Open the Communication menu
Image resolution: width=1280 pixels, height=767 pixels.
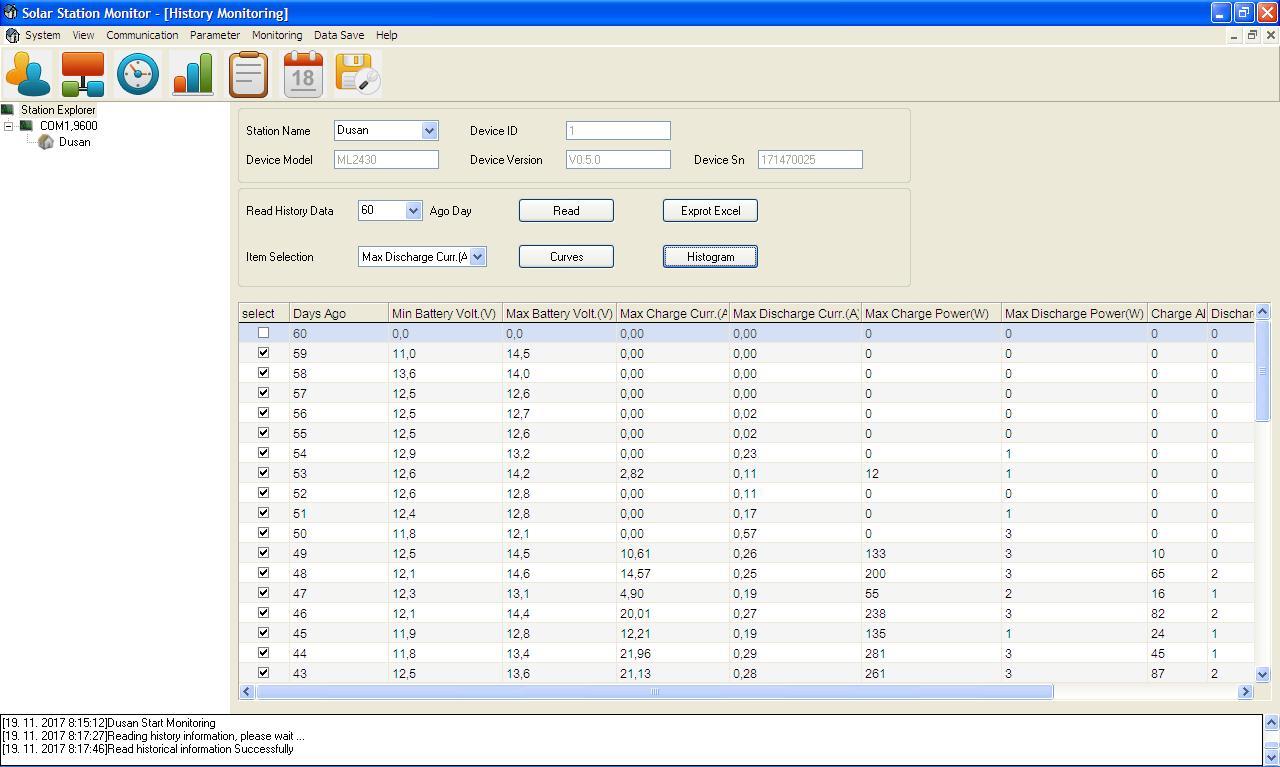[142, 35]
